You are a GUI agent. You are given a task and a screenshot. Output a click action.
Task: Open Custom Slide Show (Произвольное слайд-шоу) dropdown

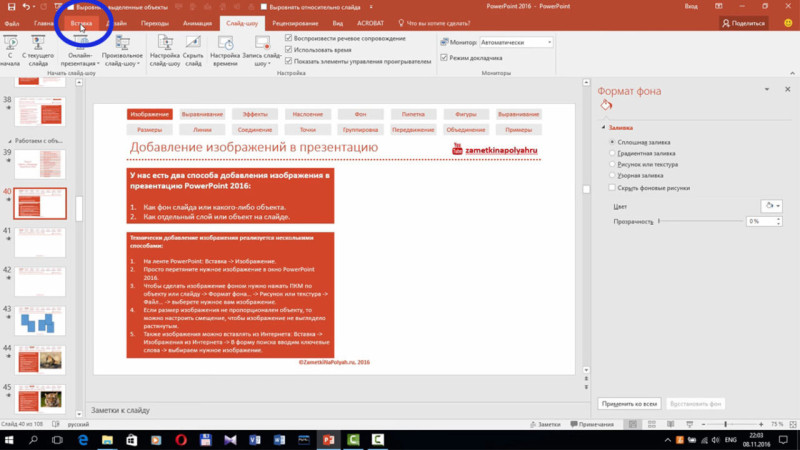122,51
